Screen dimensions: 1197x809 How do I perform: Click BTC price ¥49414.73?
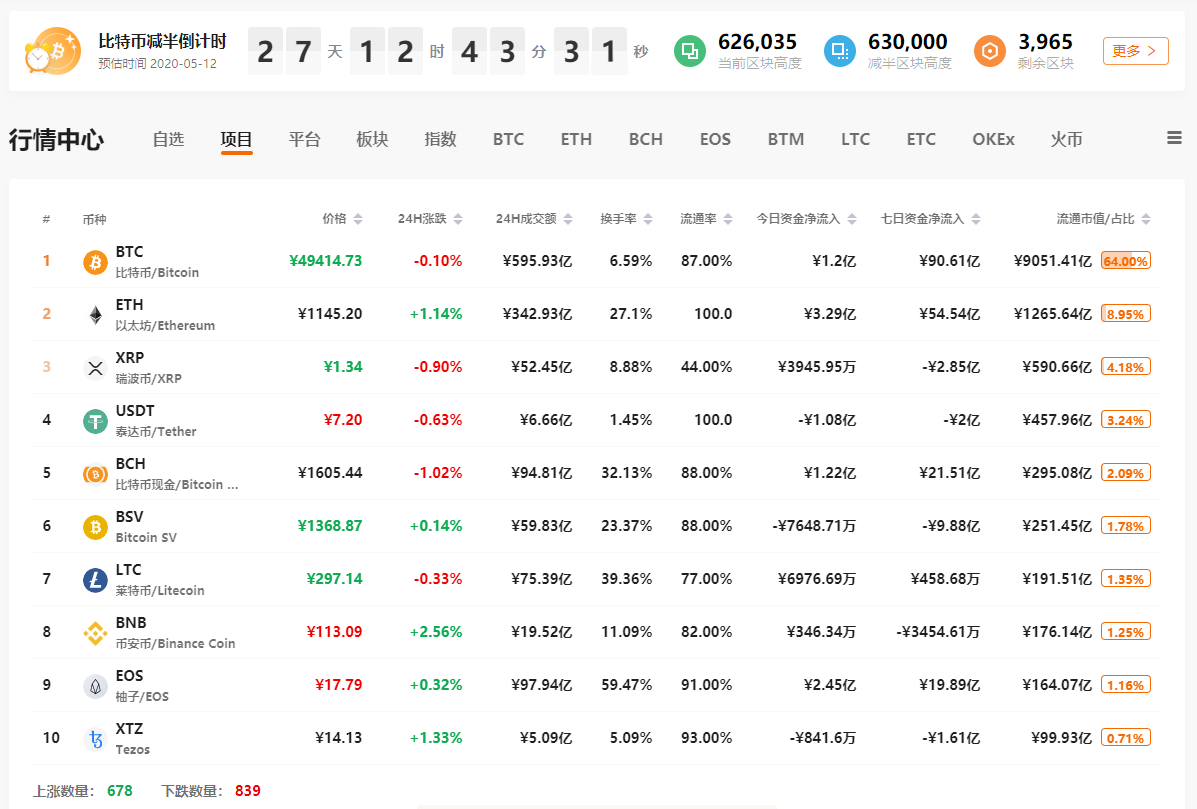325,261
